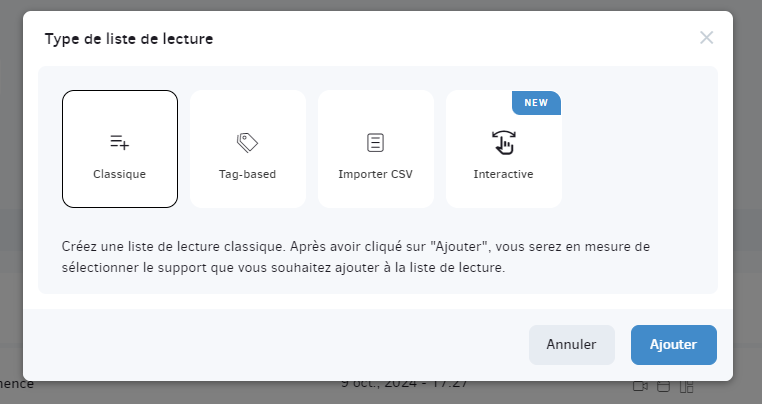Confirm with the blue Ajouter button
Viewport: 762px width, 404px height.
(x=674, y=345)
